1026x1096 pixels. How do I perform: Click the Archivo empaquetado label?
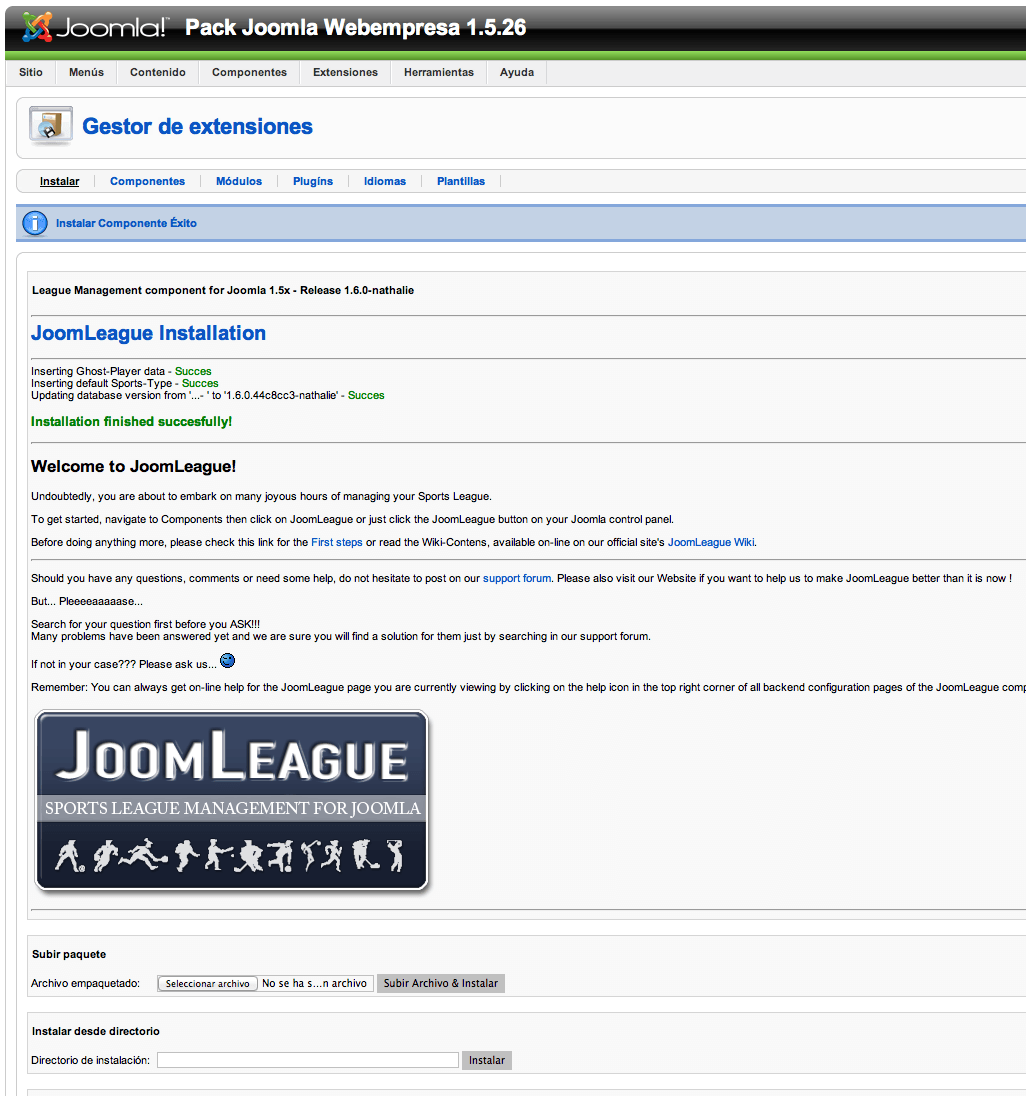pos(85,983)
